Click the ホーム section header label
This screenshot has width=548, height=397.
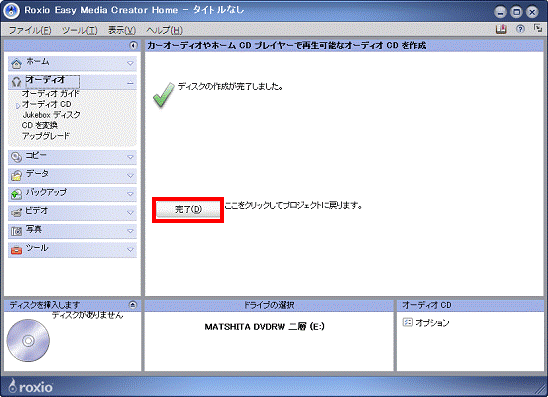tap(38, 62)
